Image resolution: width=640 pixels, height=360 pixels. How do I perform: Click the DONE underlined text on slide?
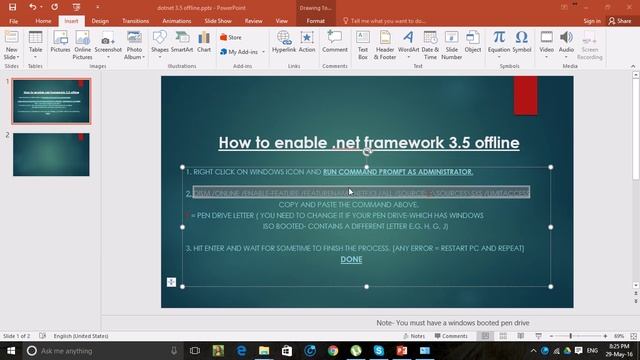(x=351, y=260)
